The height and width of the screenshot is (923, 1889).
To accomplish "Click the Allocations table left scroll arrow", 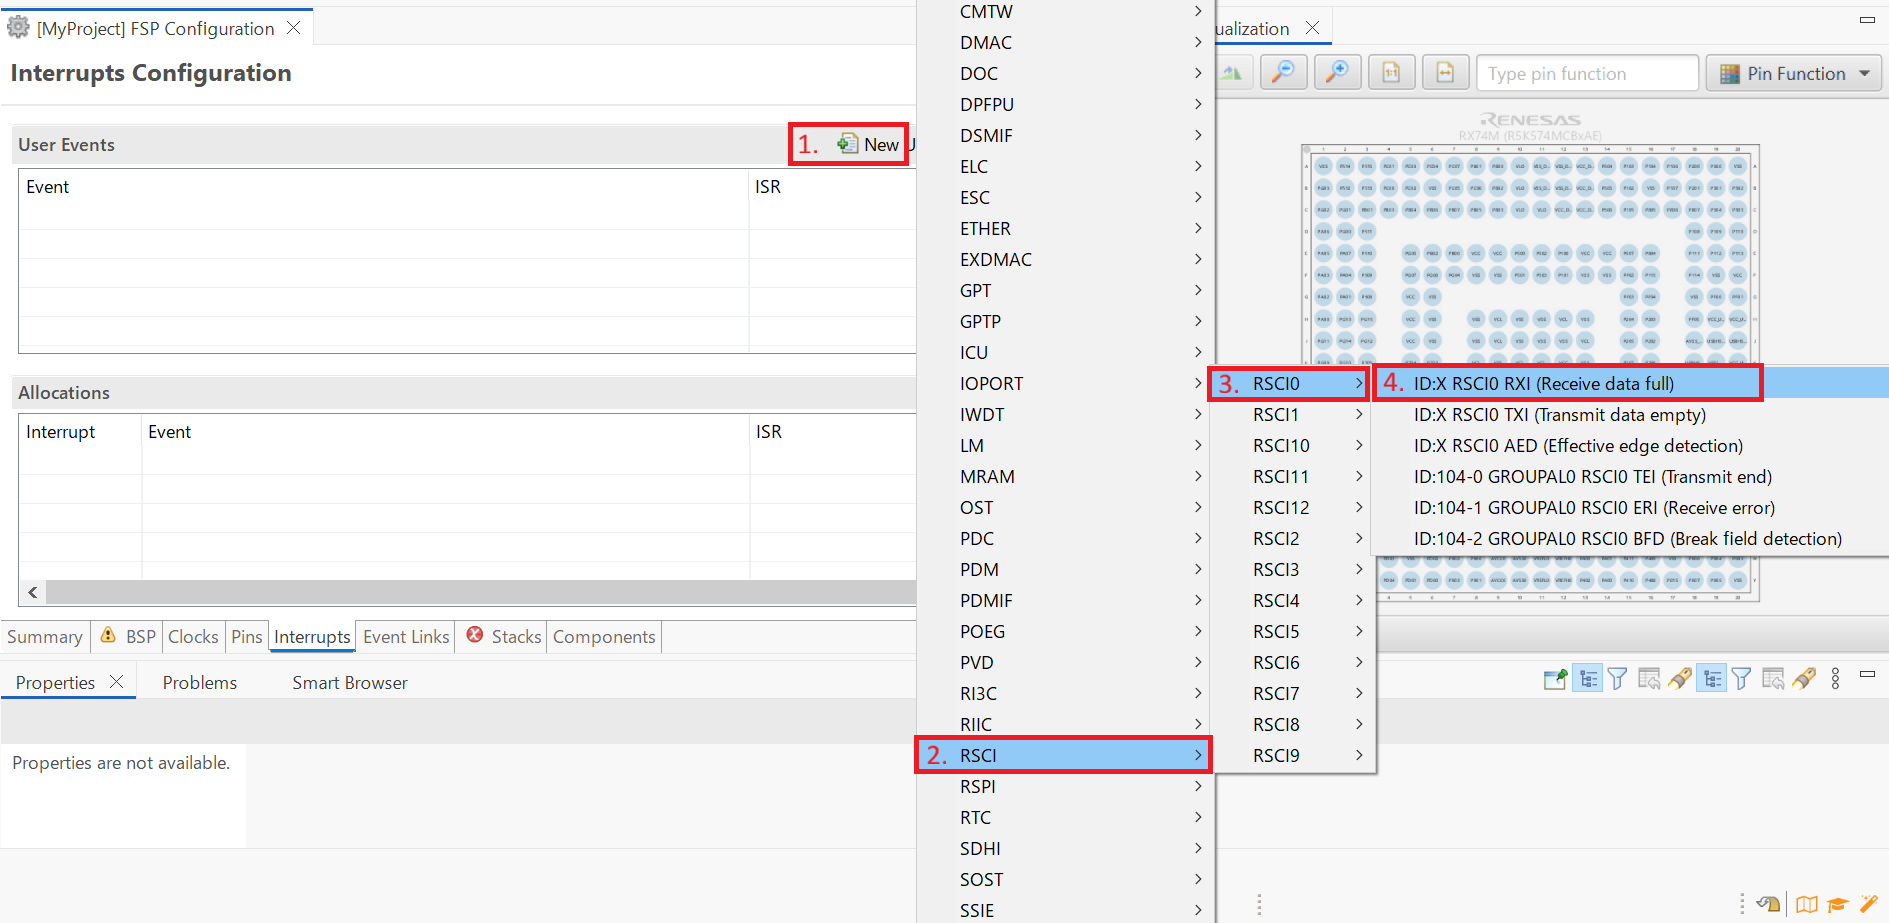I will (32, 592).
